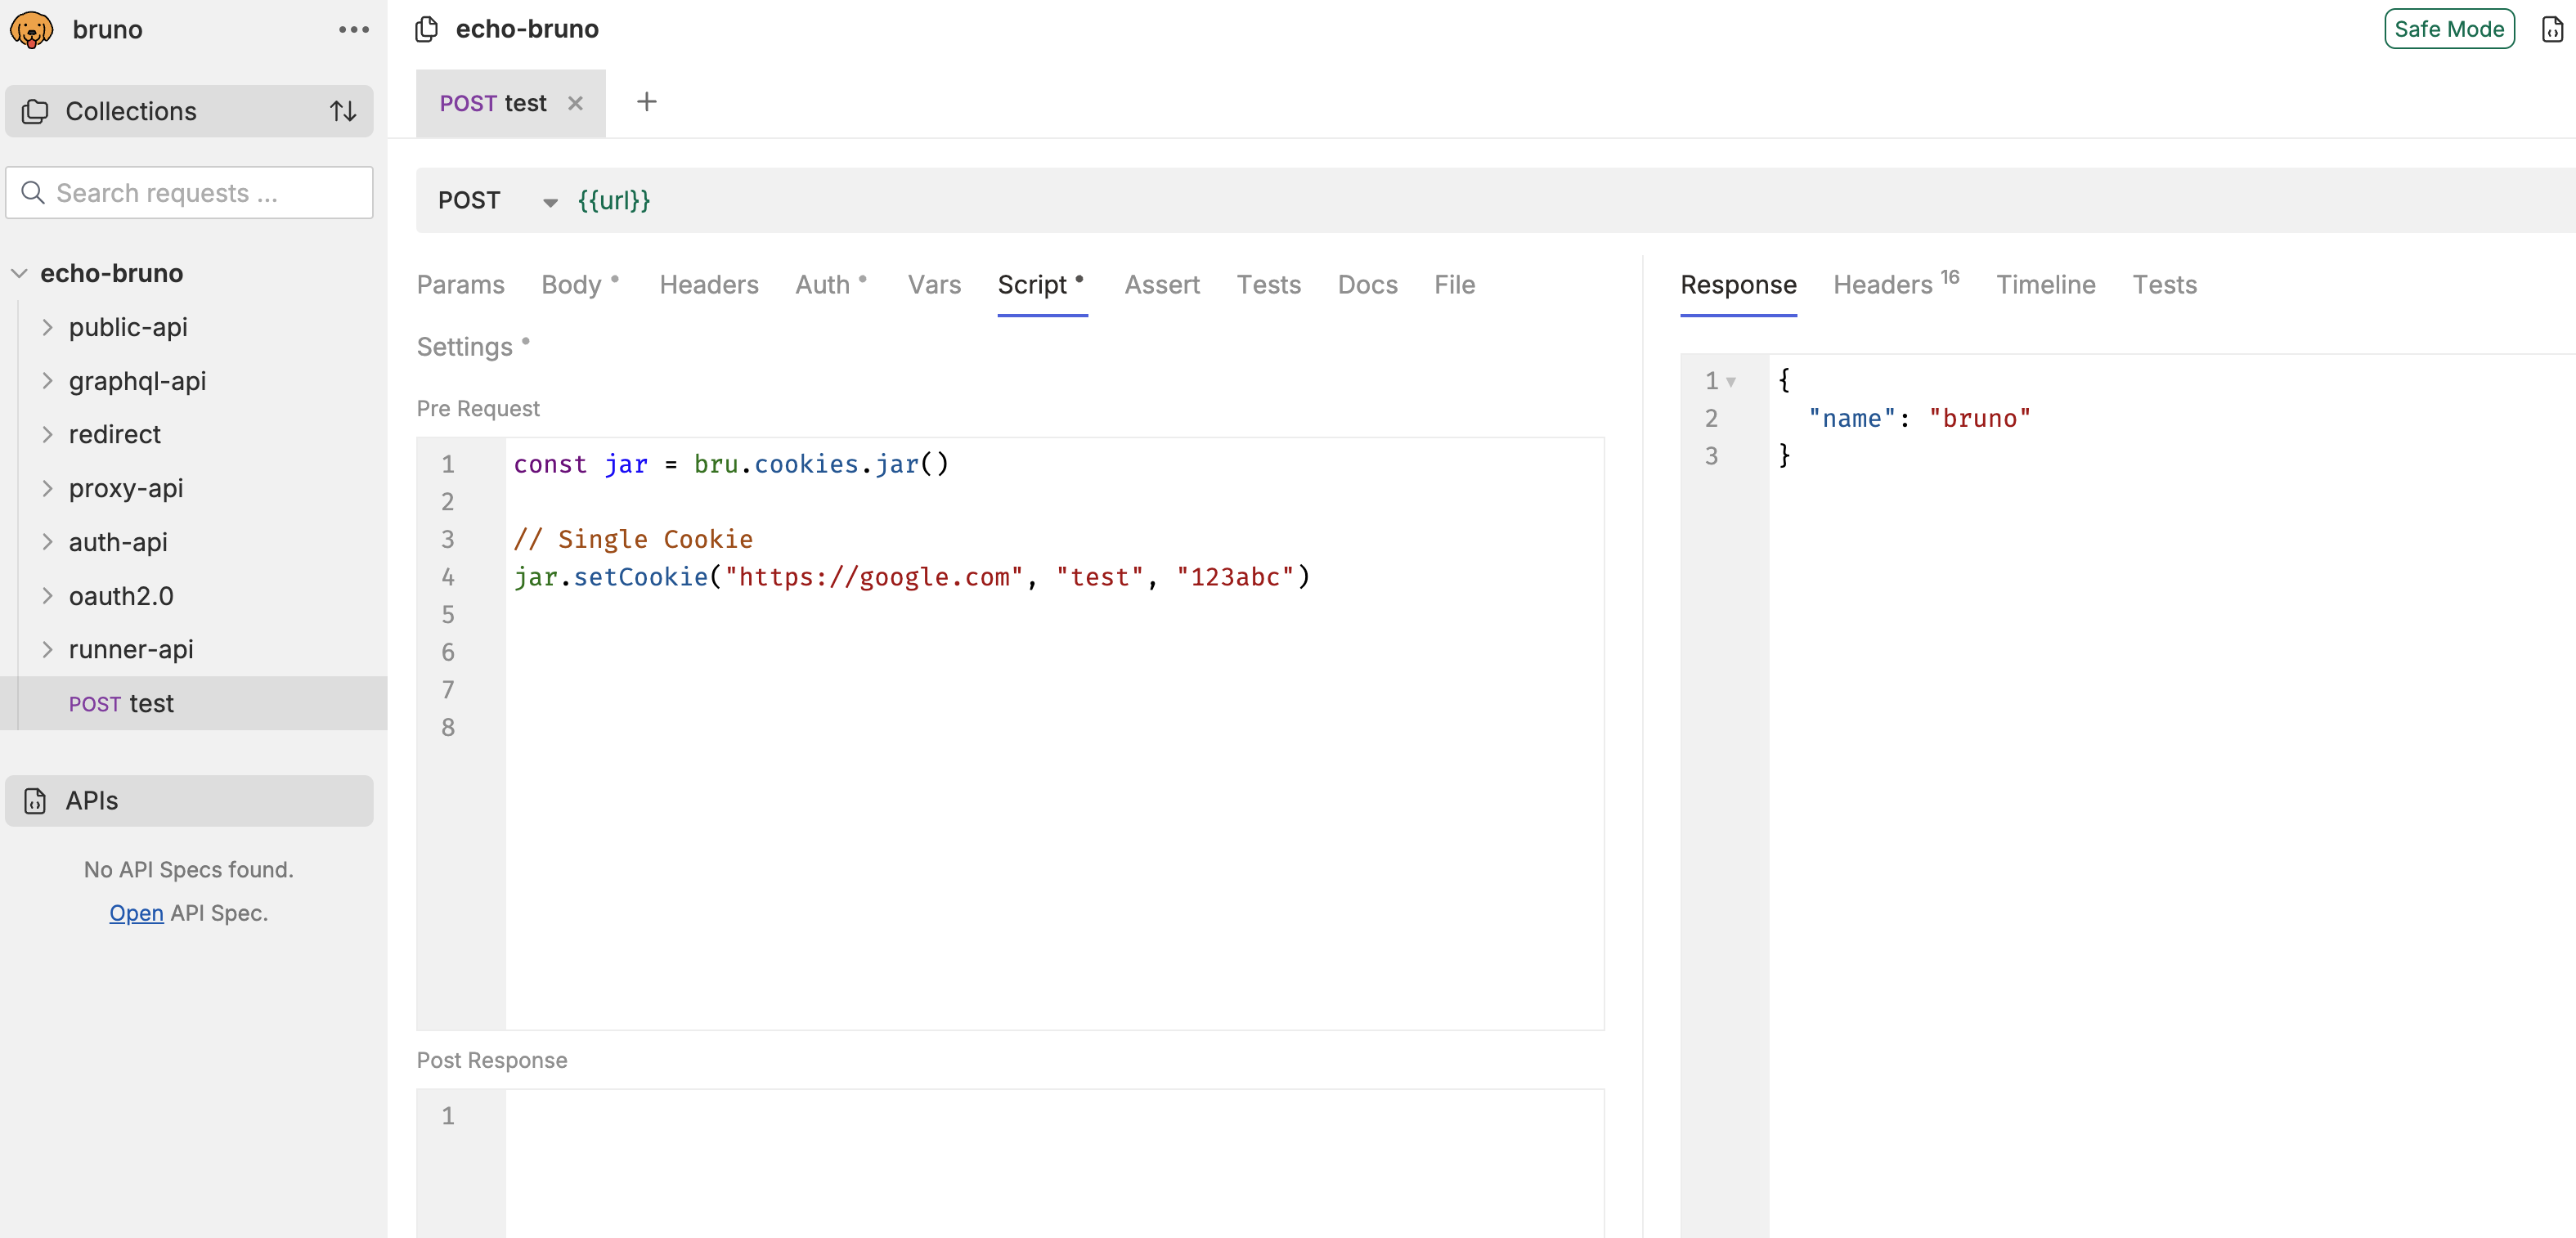Switch to the Timeline tab

2046,285
